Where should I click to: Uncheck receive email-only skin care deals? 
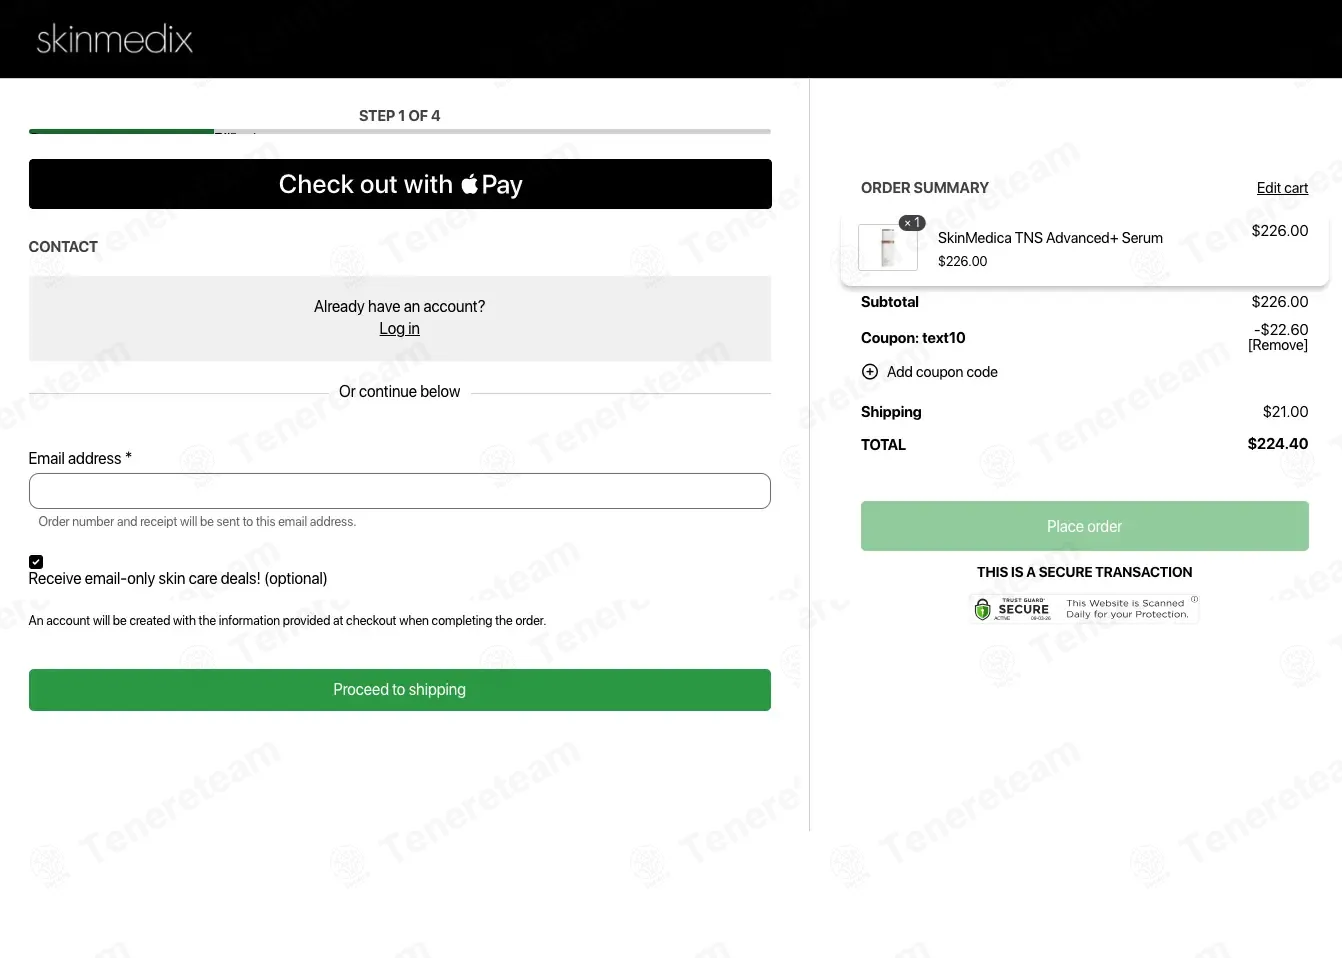click(36, 562)
